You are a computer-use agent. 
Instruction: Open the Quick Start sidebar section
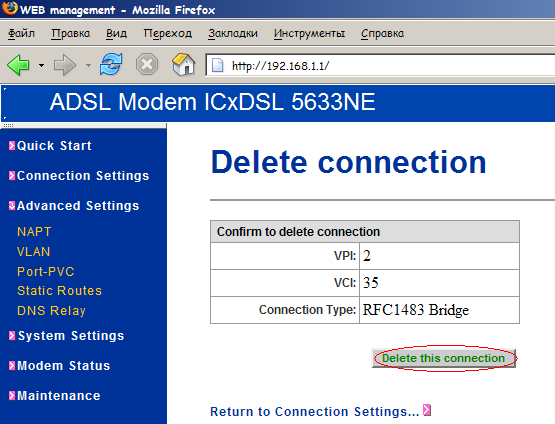coord(54,146)
